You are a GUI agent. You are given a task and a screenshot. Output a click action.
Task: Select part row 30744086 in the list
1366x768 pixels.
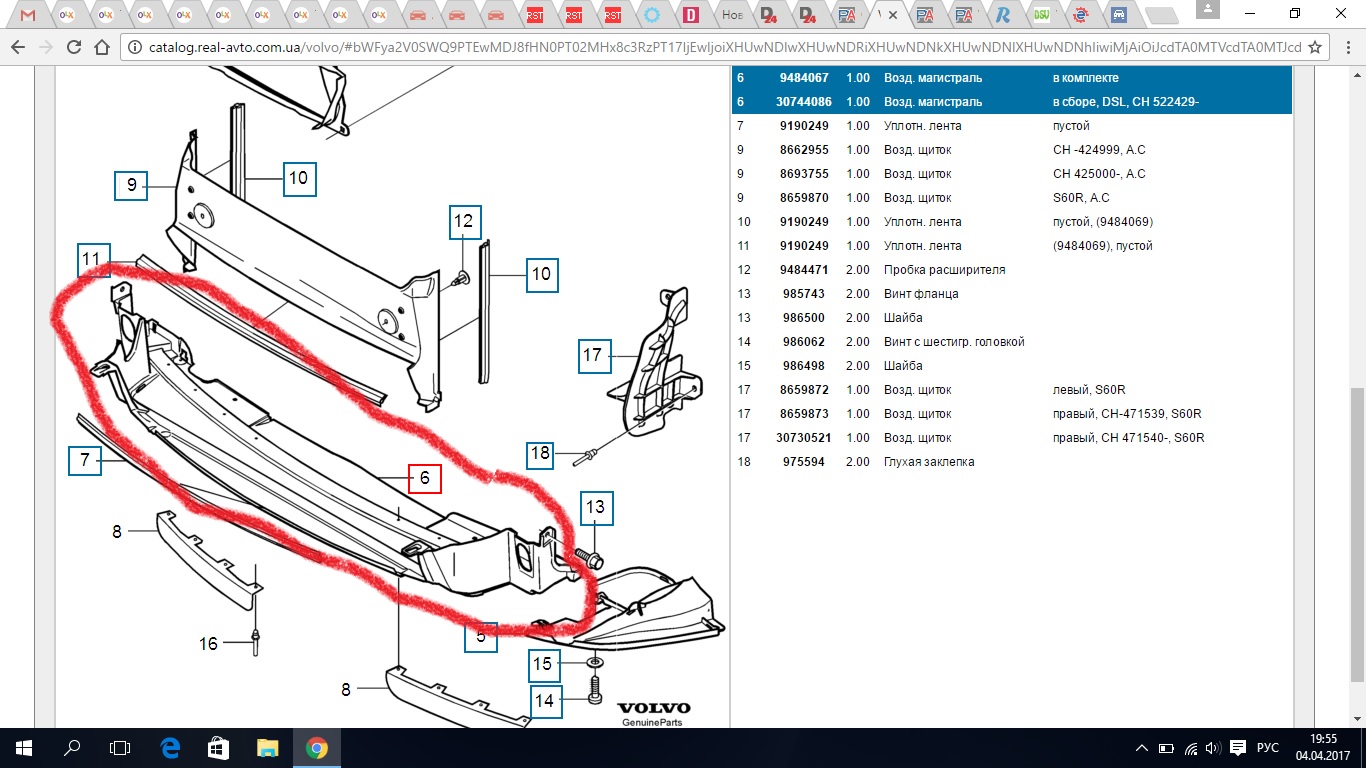click(1012, 102)
